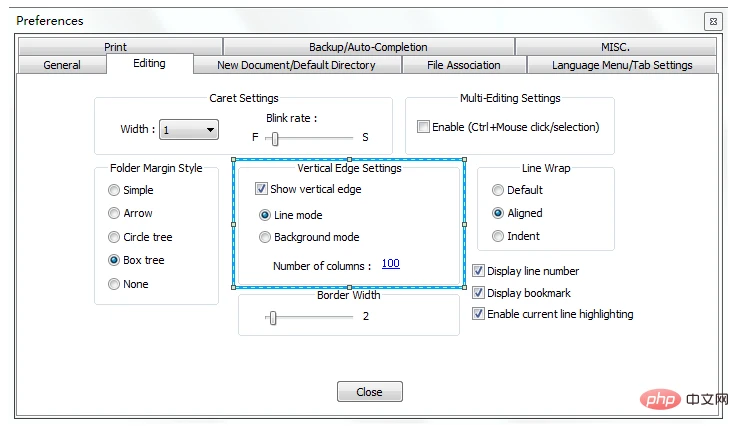Toggle Show vertical edge checkbox
Image resolution: width=739 pixels, height=432 pixels.
click(262, 189)
